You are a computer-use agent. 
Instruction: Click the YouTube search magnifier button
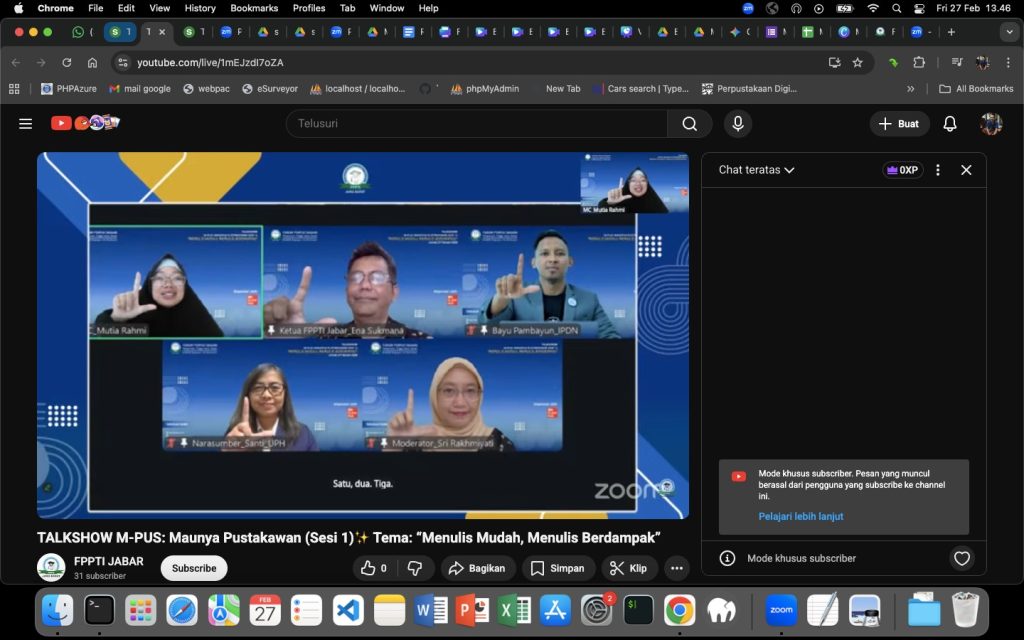pos(689,124)
